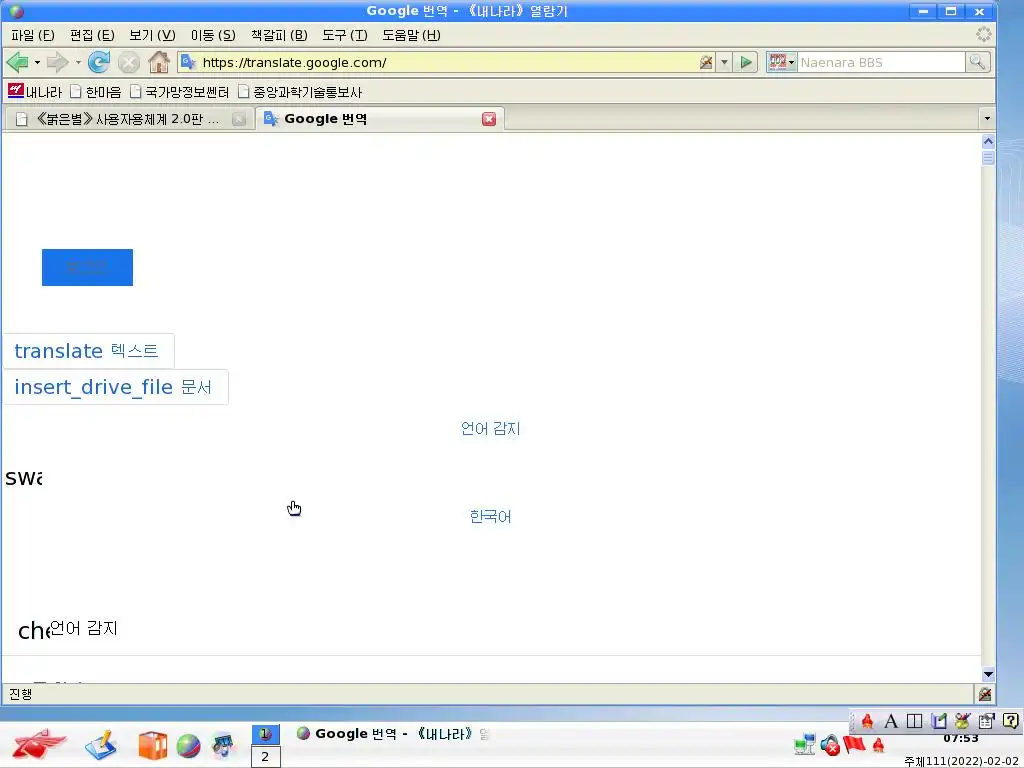The image size is (1024, 768).
Task: Click the scrollbar up arrow
Action: tap(988, 141)
